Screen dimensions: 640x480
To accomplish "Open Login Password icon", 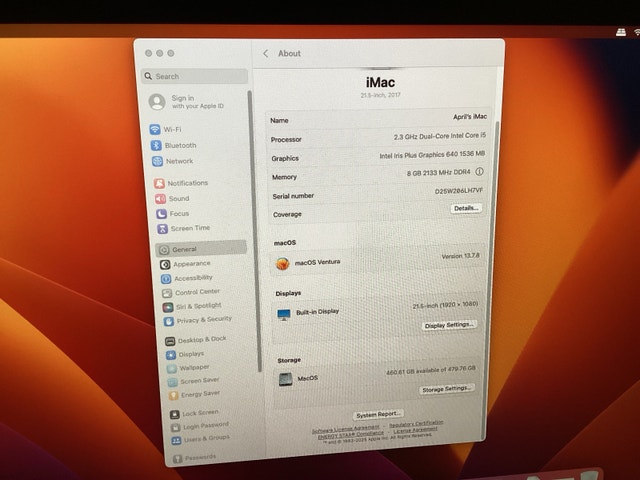I will click(176, 427).
